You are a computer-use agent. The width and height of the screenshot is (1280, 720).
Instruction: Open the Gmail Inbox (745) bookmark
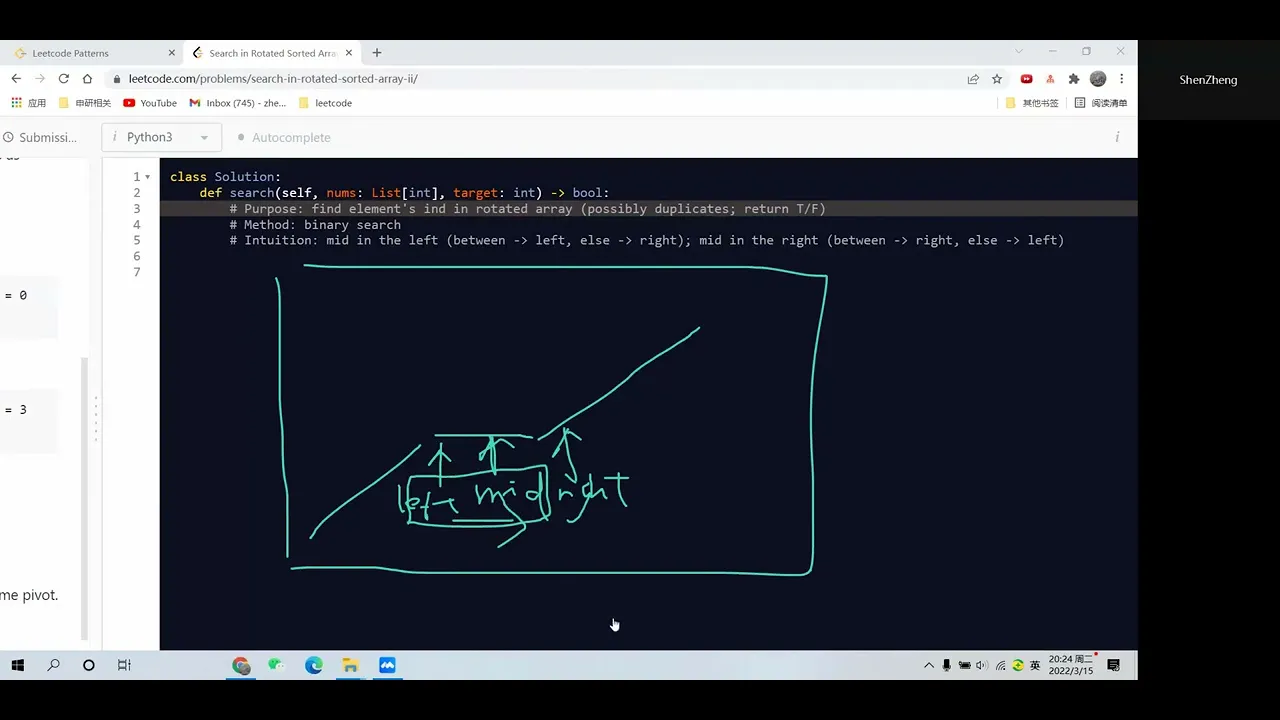(238, 103)
